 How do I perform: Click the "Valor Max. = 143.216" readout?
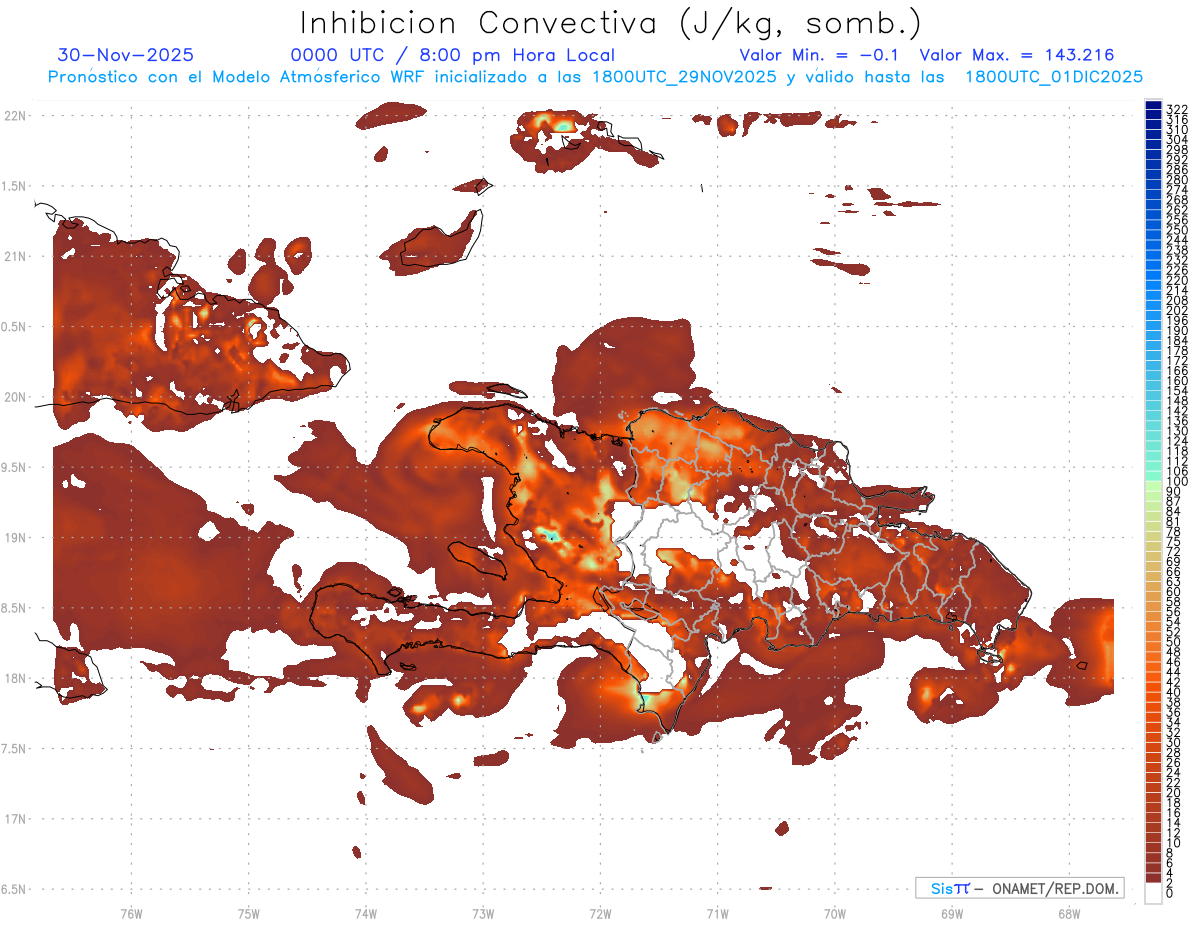pyautogui.click(x=1017, y=55)
